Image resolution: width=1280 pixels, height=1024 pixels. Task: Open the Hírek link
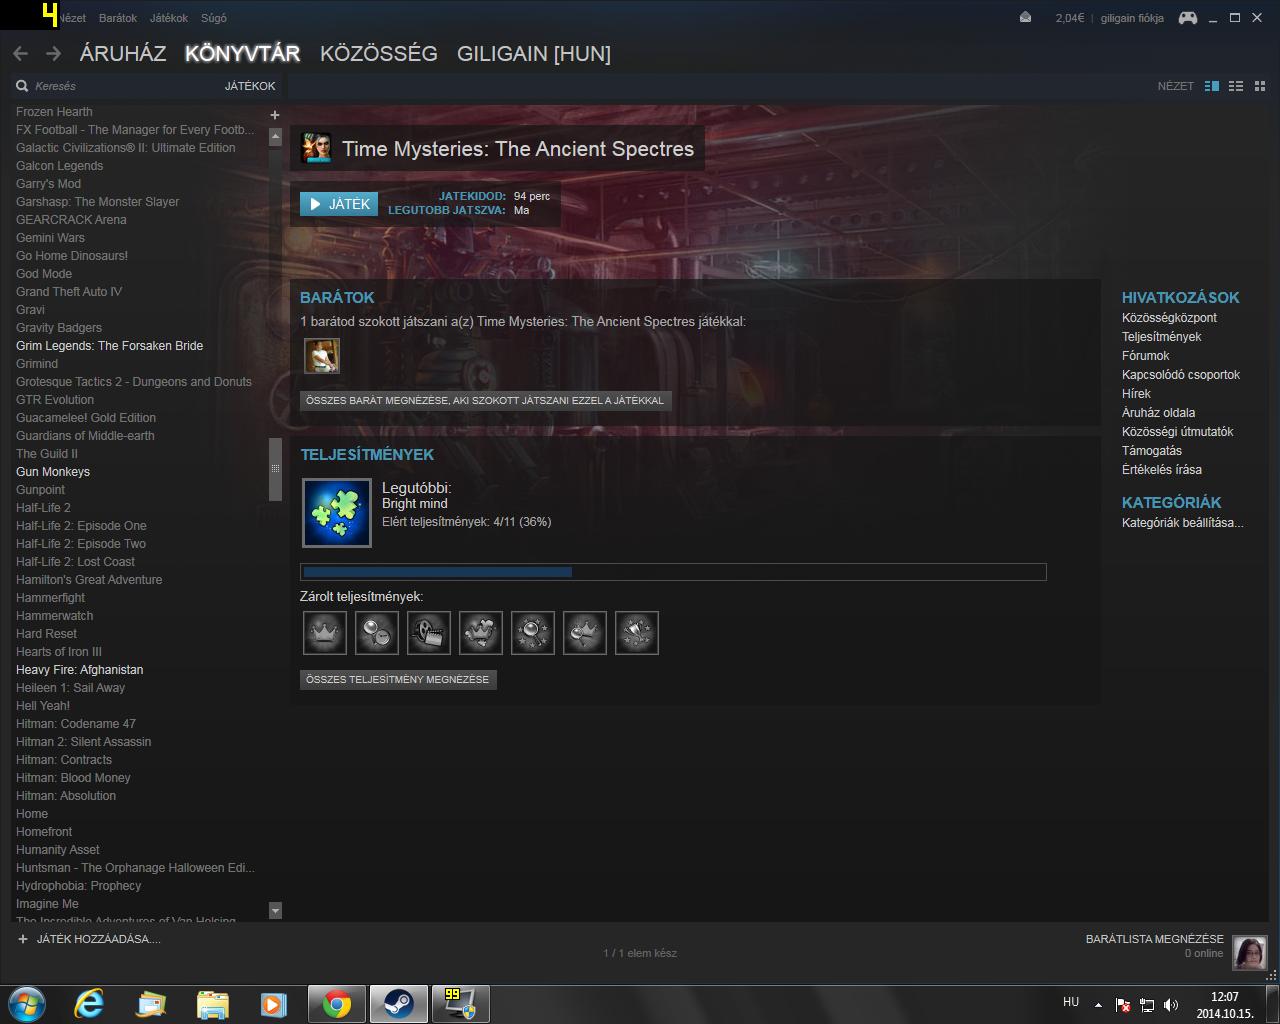click(x=1136, y=394)
